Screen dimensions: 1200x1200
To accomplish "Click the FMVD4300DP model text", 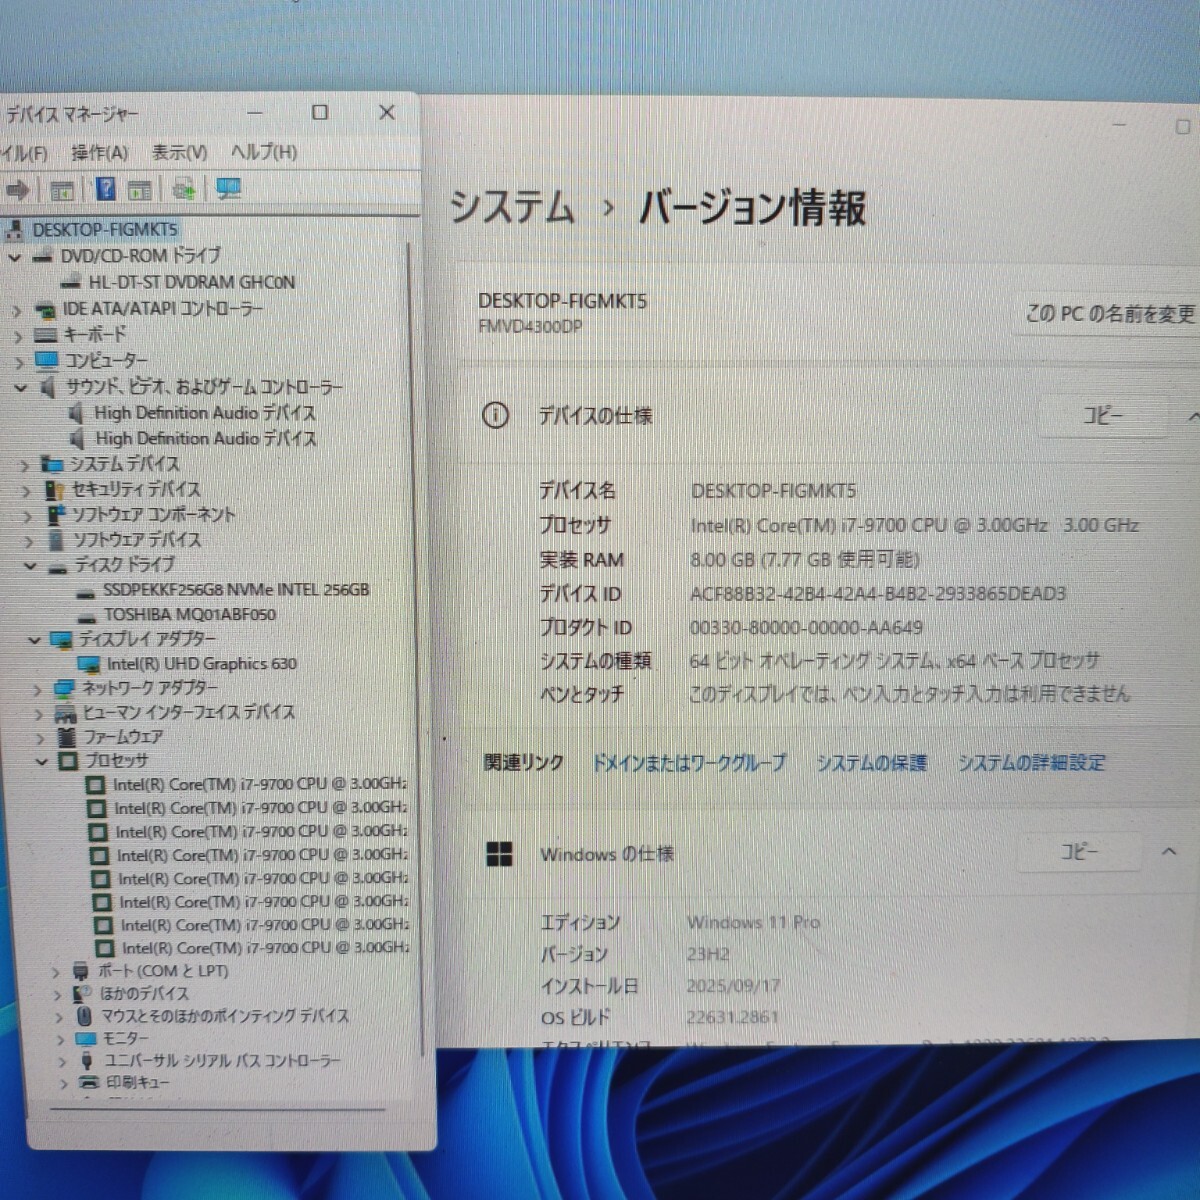I will click(x=530, y=327).
